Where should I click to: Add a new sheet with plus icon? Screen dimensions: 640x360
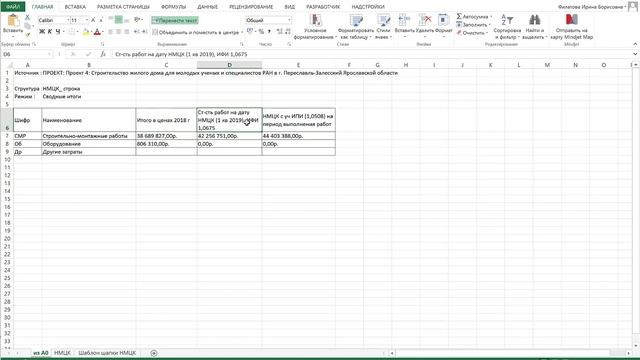coord(153,353)
